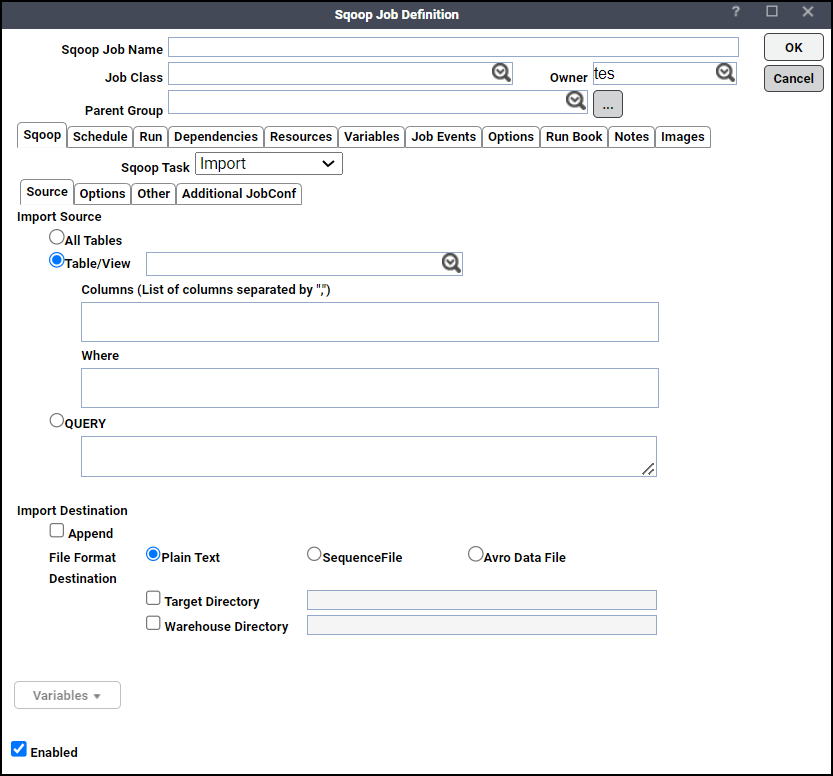Confirm with the OK button

click(794, 47)
